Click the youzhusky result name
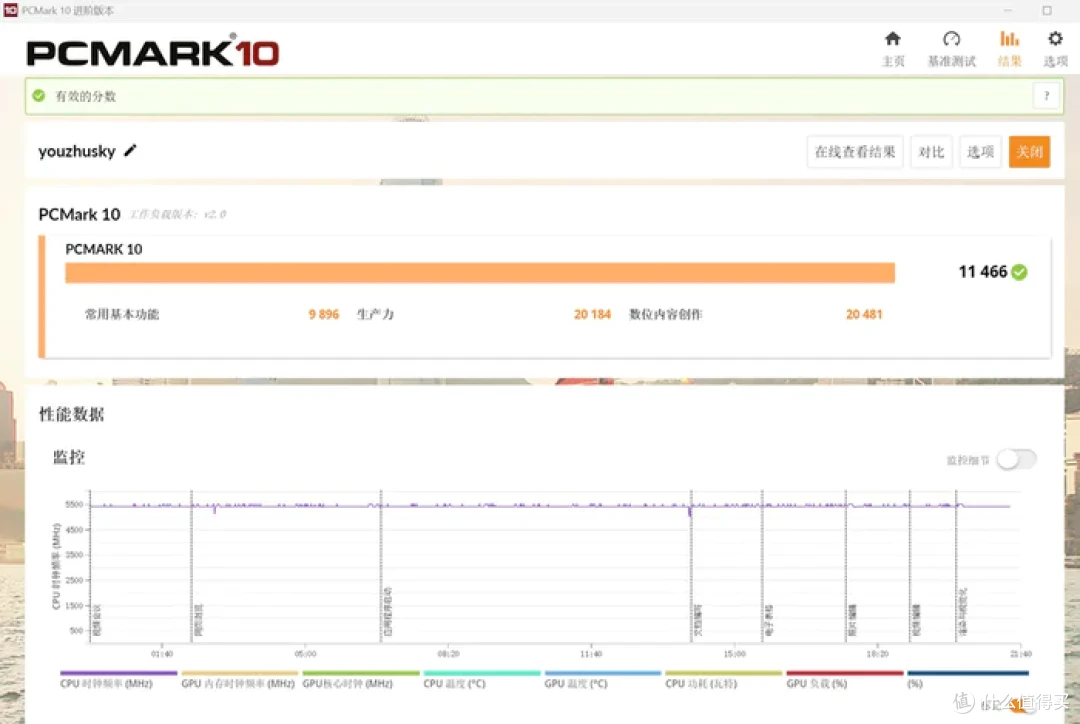This screenshot has width=1080, height=724. point(77,151)
